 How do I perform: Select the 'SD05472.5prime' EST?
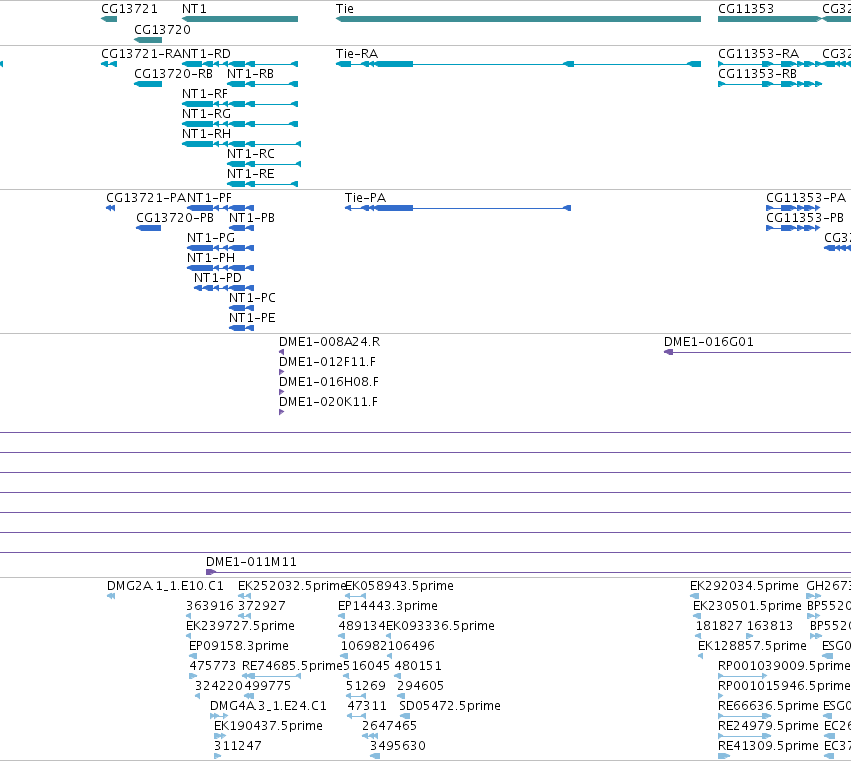405,716
